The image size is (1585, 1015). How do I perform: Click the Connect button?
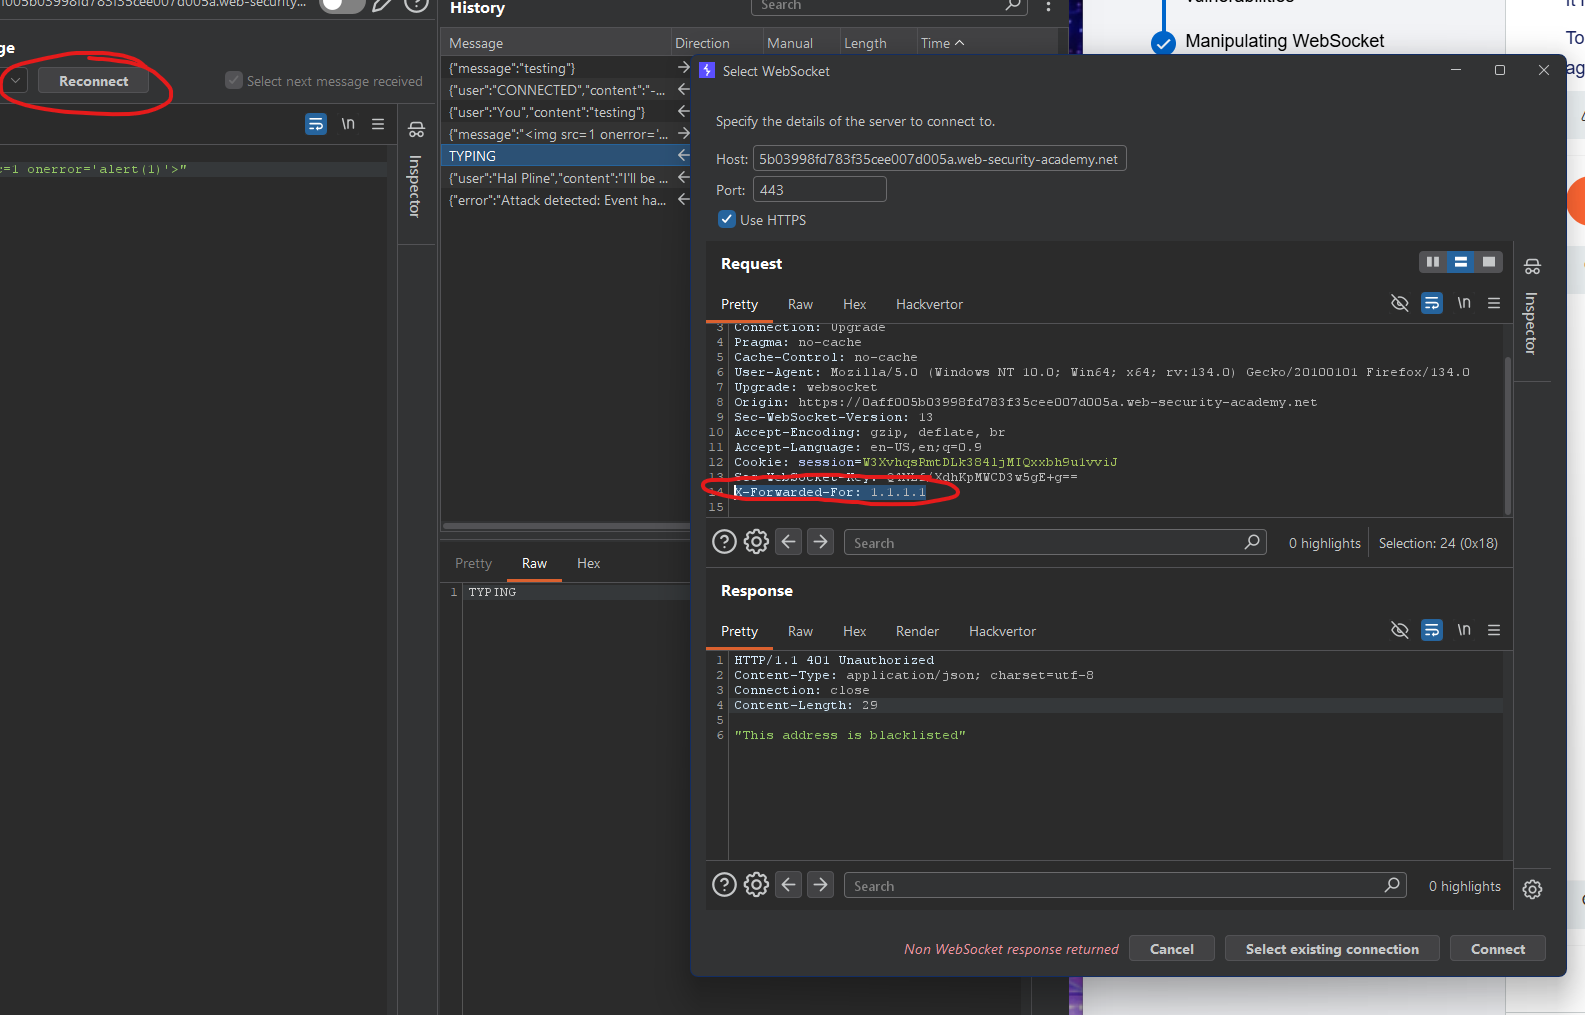[x=1497, y=949]
